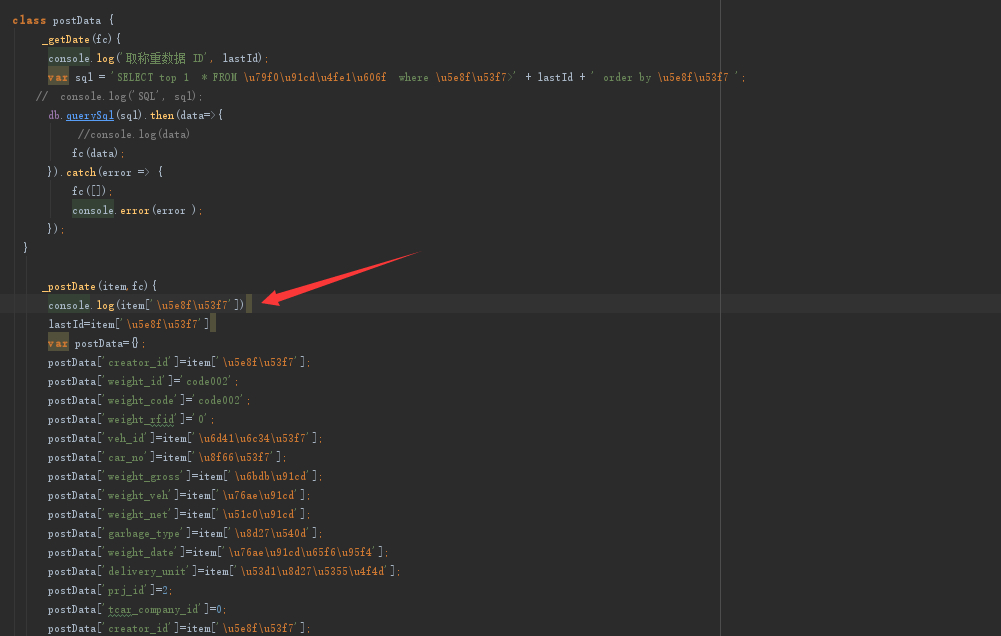The width and height of the screenshot is (1001, 636).
Task: Click the _postDate(item,fc) method declaration
Action: pos(99,287)
